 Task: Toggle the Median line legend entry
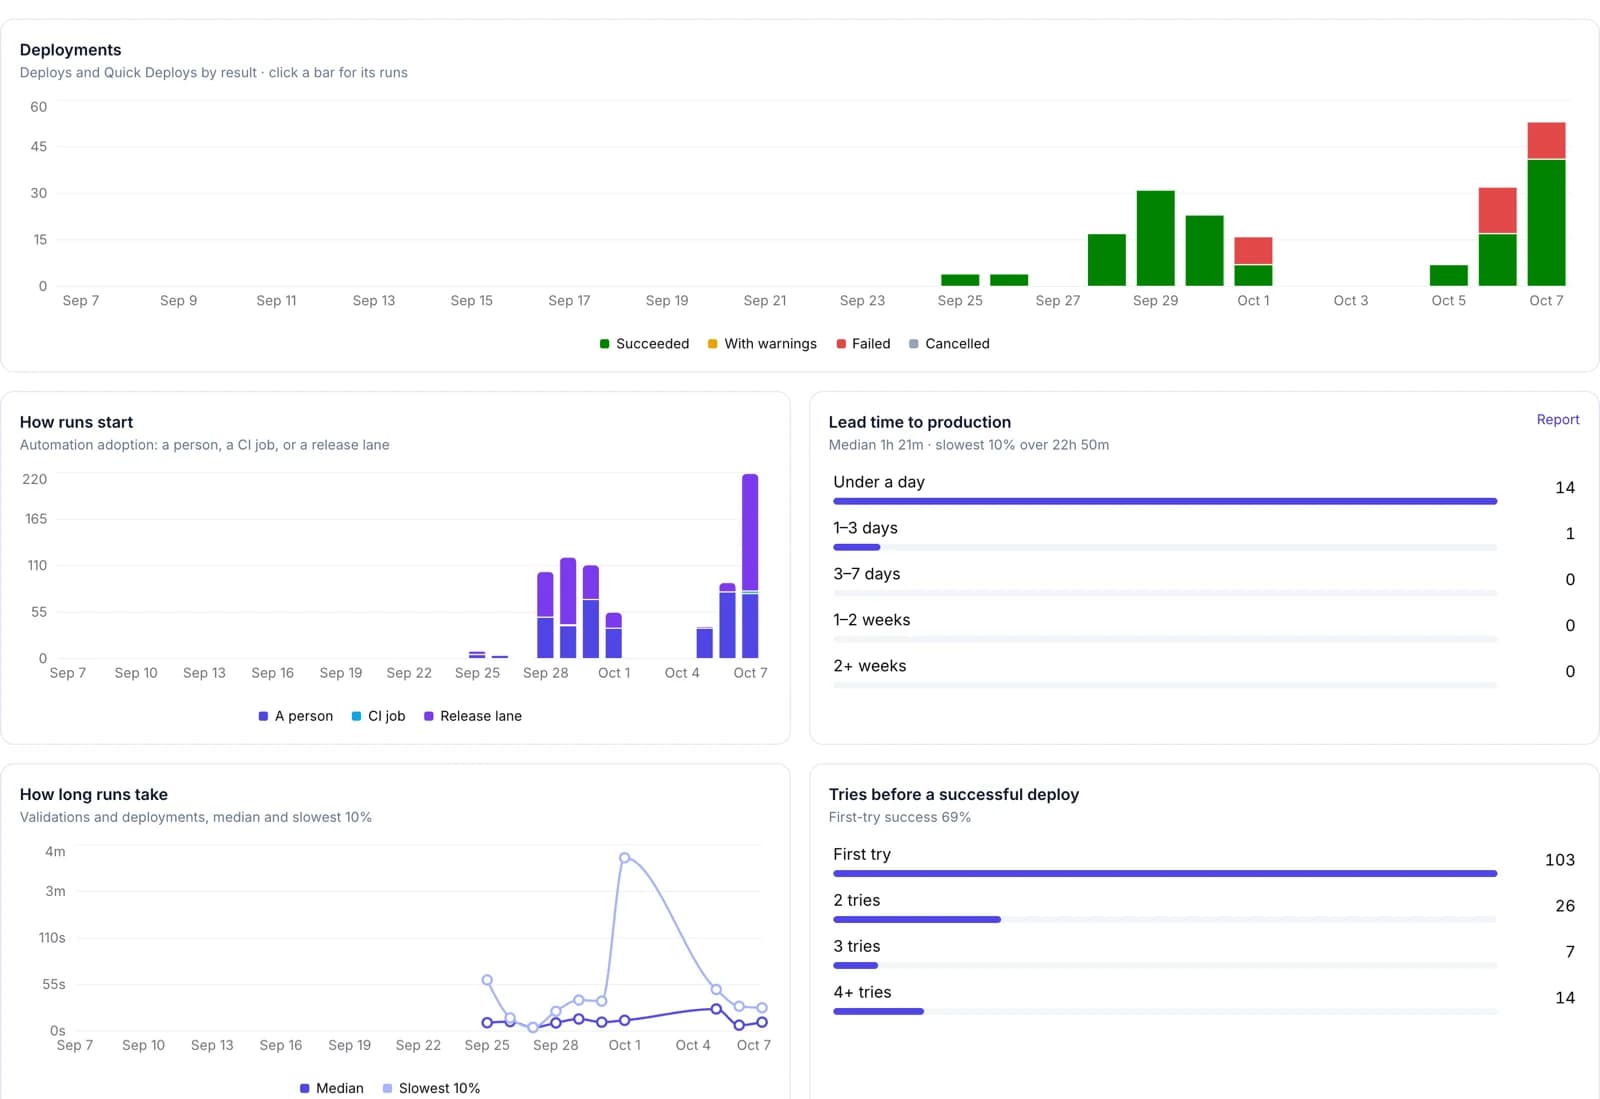[x=332, y=1088]
